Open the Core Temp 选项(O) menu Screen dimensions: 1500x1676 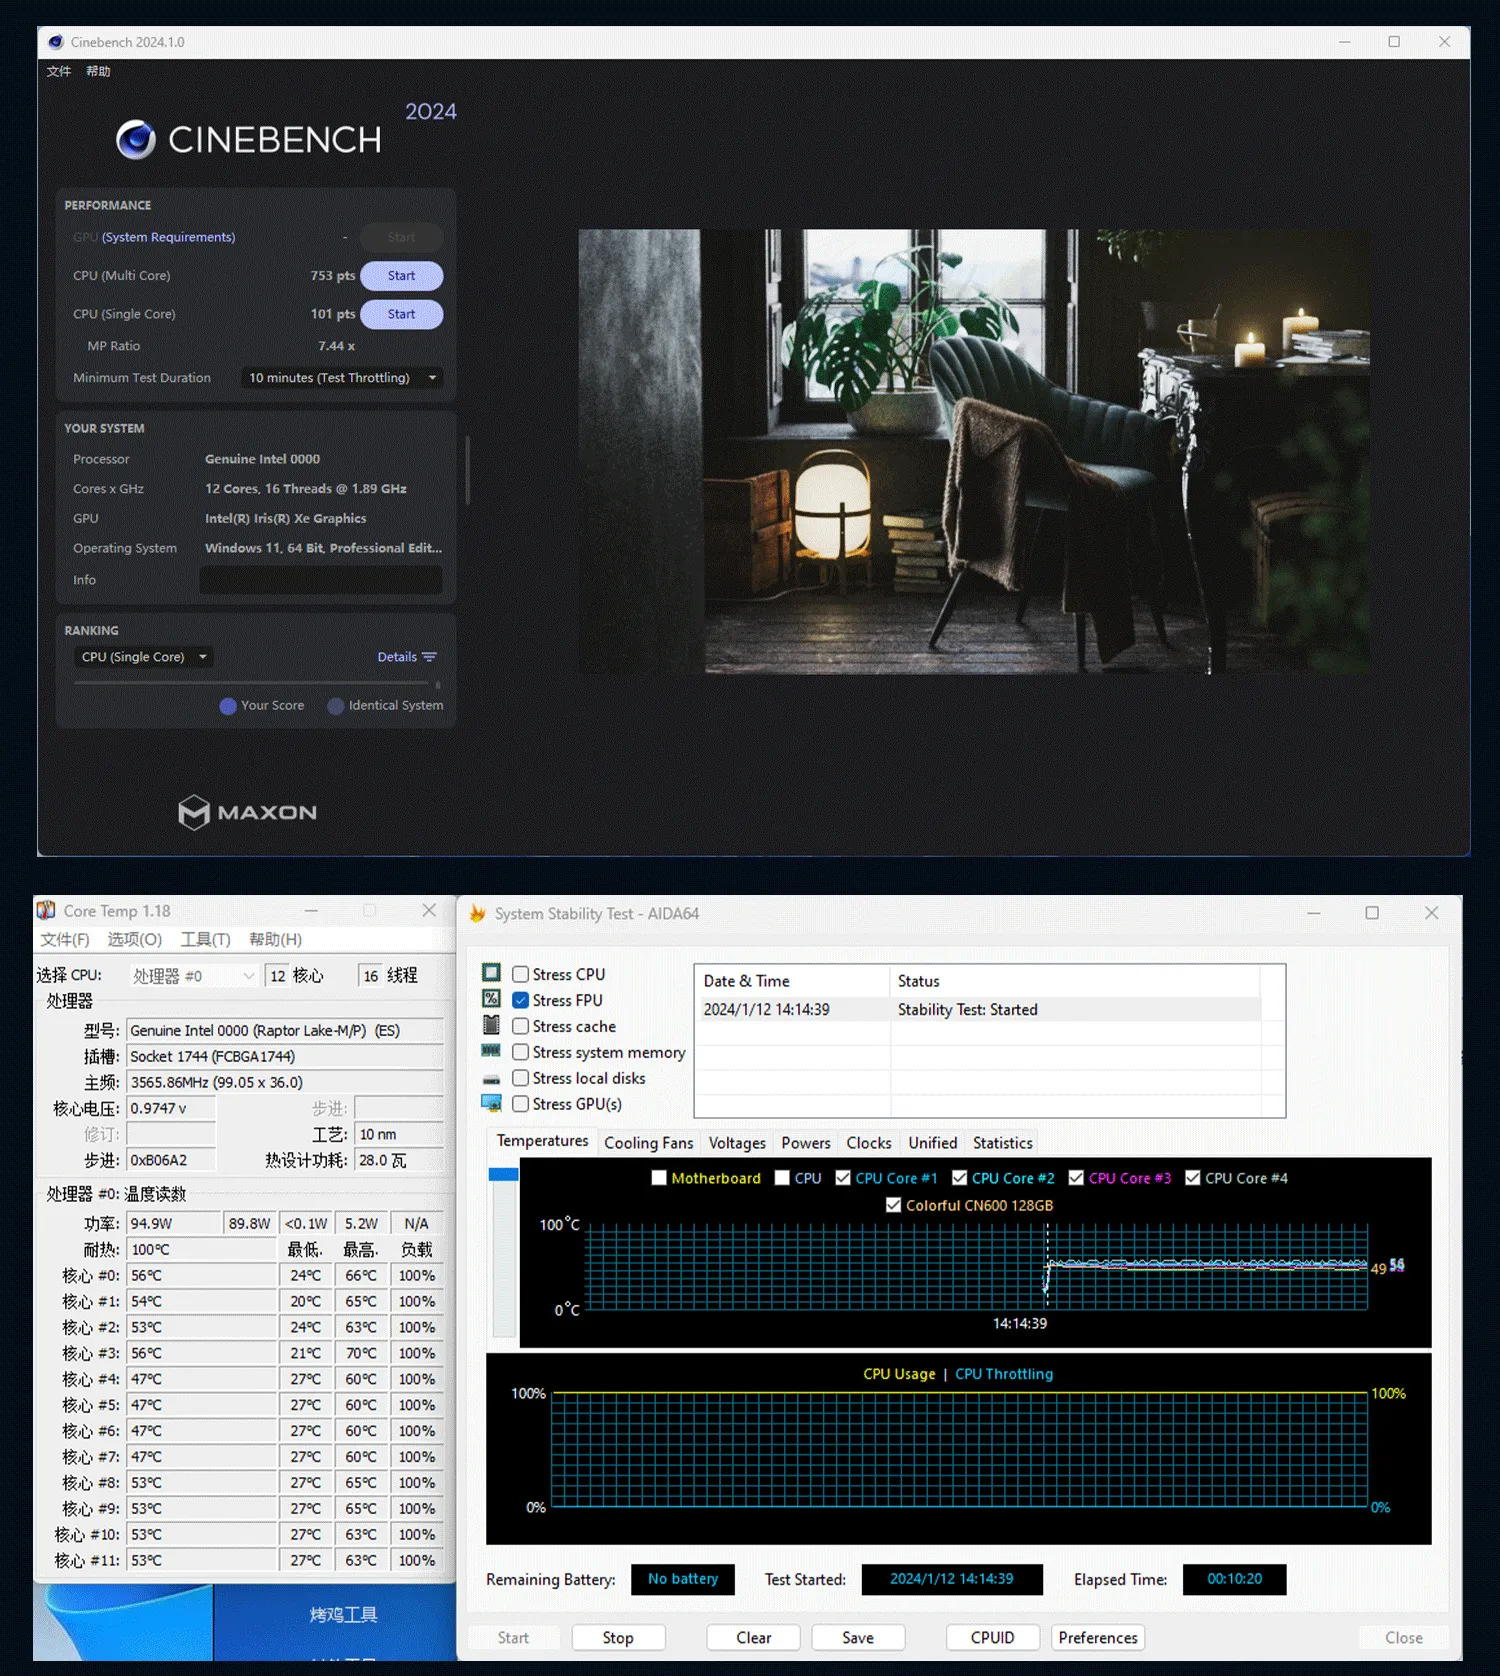pos(134,939)
